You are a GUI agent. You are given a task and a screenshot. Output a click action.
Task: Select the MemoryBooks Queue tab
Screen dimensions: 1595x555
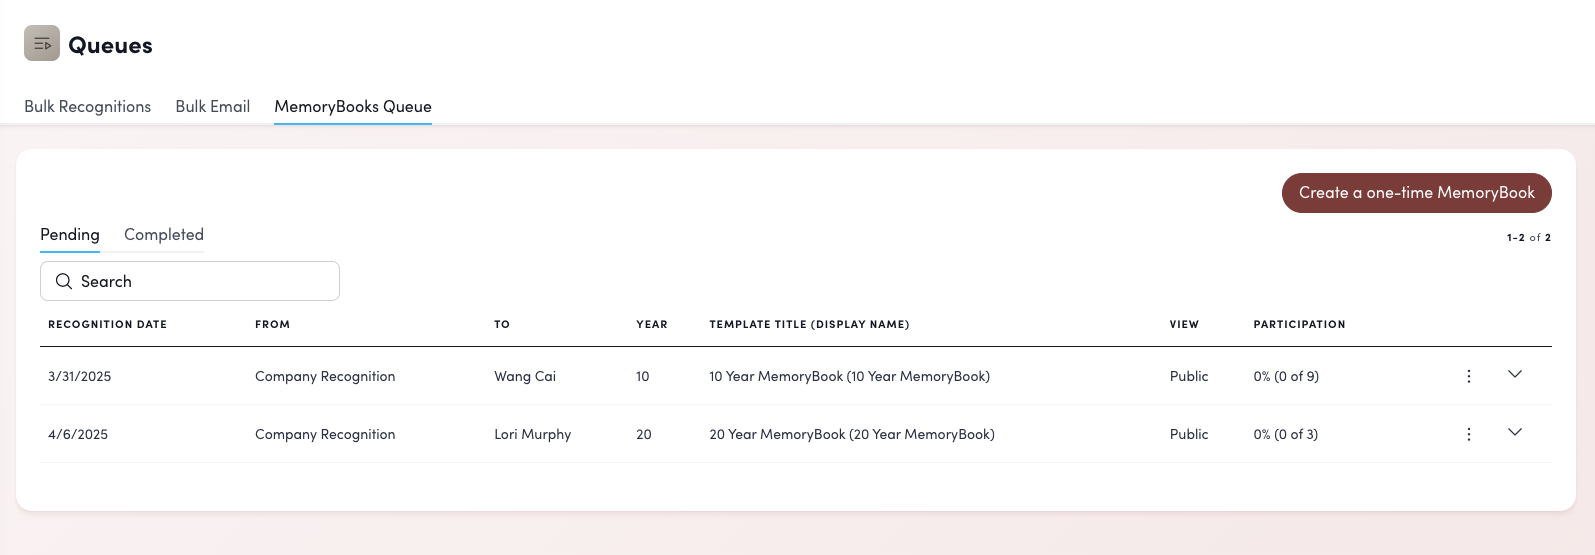(x=353, y=107)
